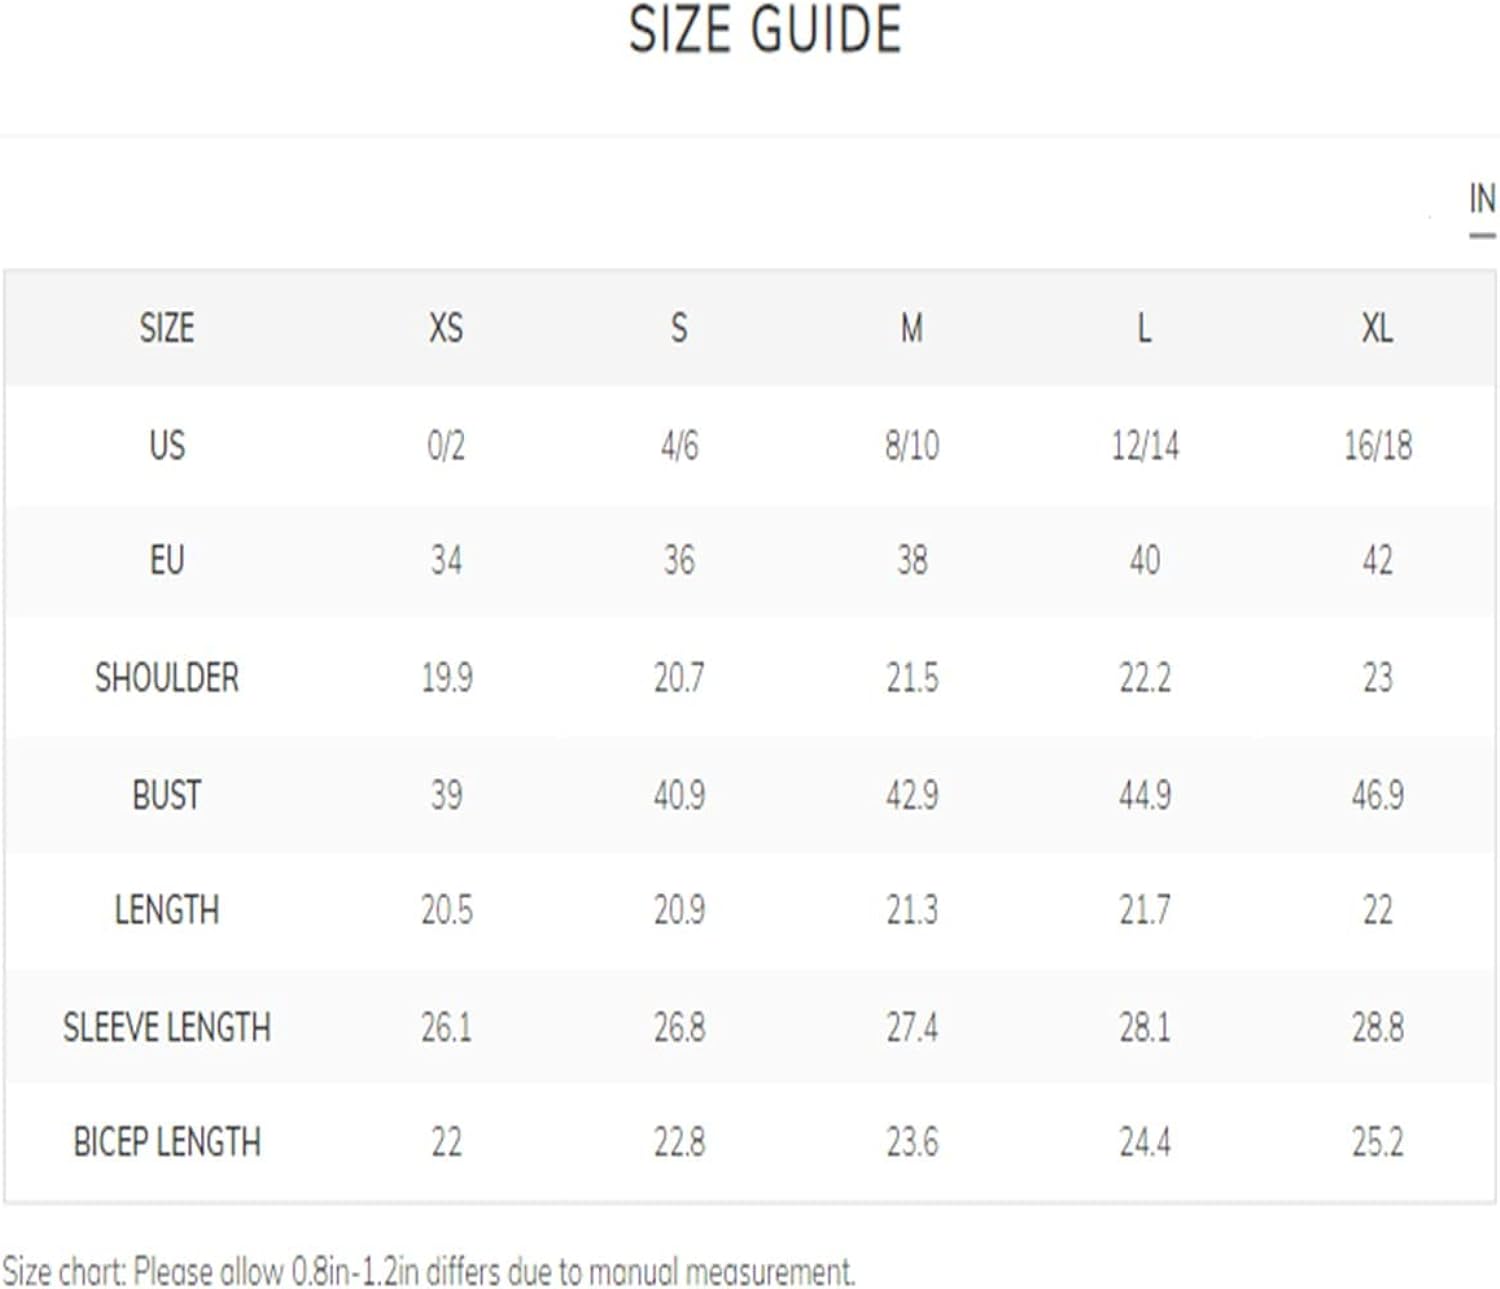Select the S size column header

(x=679, y=328)
